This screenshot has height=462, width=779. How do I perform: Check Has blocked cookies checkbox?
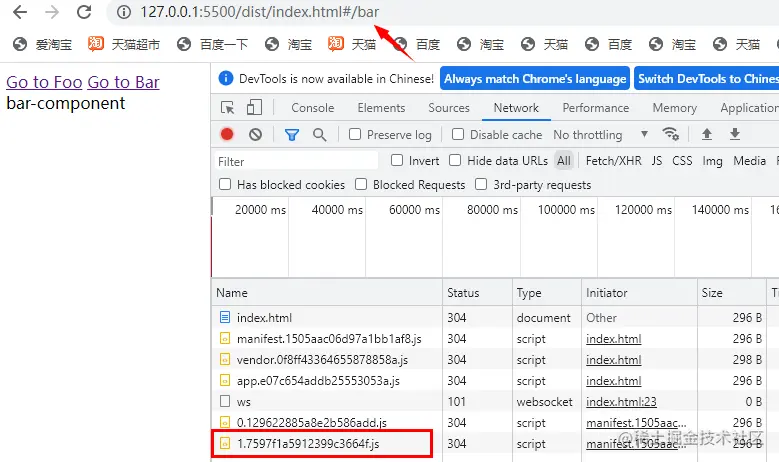point(225,184)
